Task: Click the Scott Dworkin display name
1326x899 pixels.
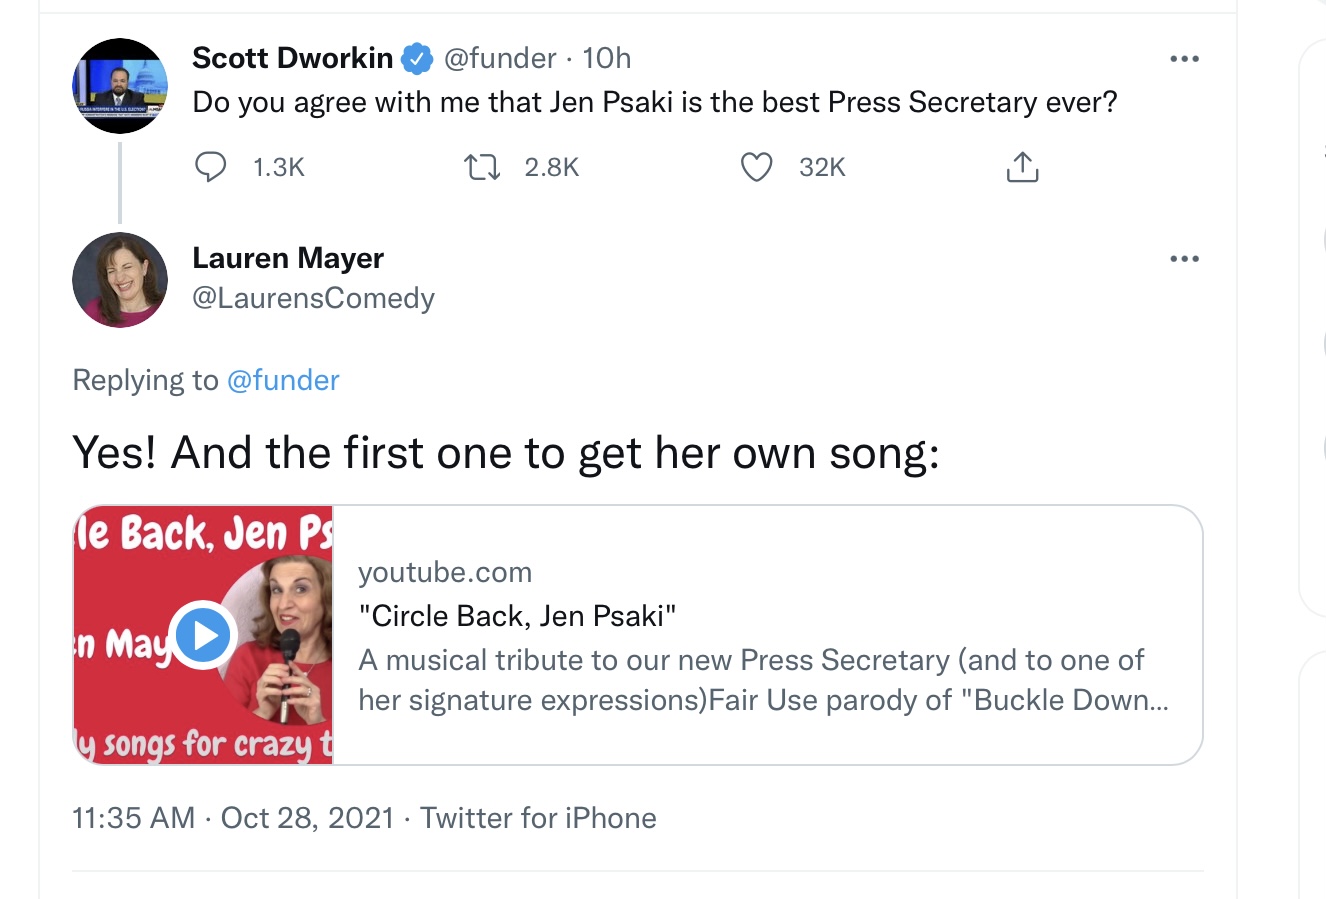Action: pos(292,58)
